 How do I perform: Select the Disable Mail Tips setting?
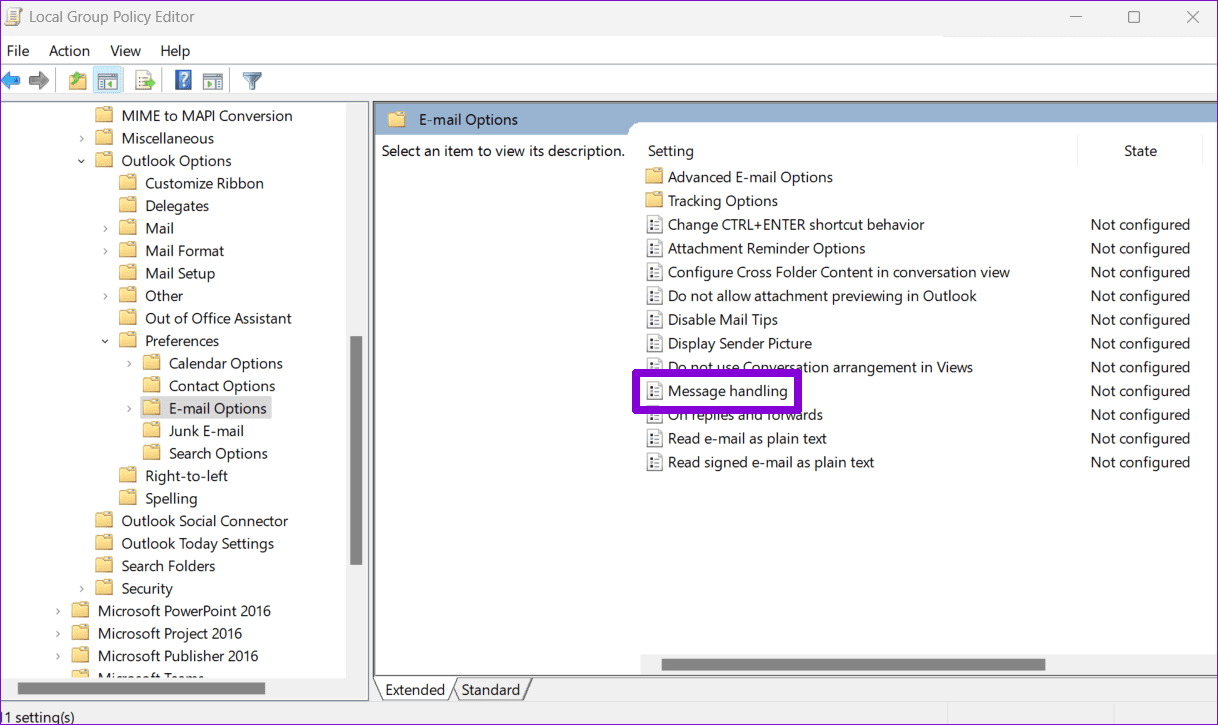[x=723, y=319]
